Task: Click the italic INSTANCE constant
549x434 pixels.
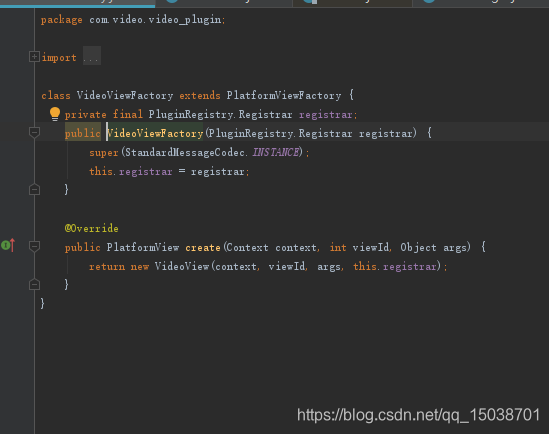Action: click(x=276, y=152)
